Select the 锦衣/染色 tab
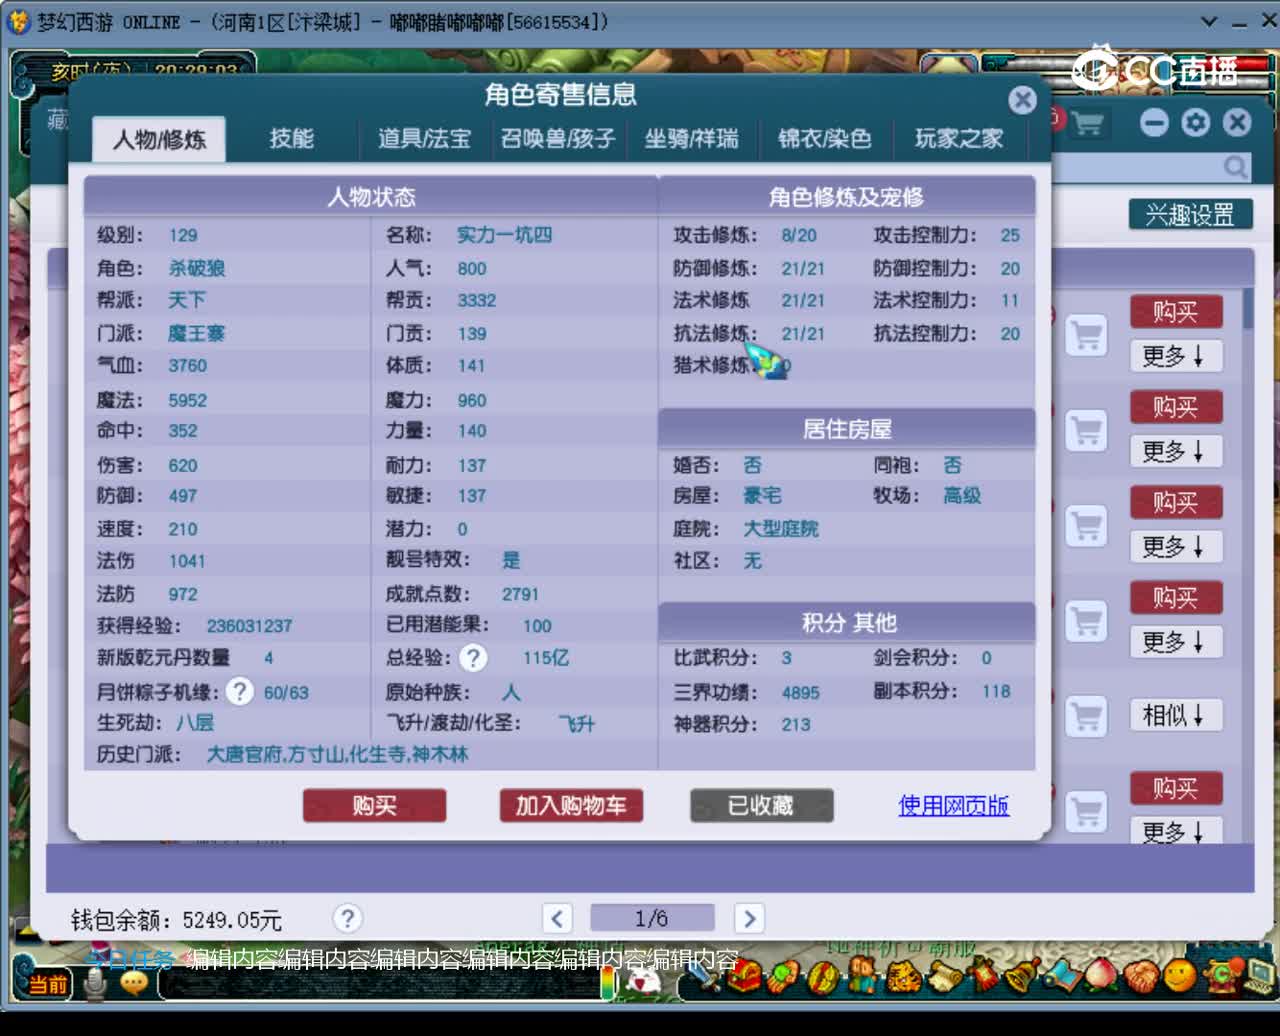Viewport: 1280px width, 1036px height. (x=825, y=138)
